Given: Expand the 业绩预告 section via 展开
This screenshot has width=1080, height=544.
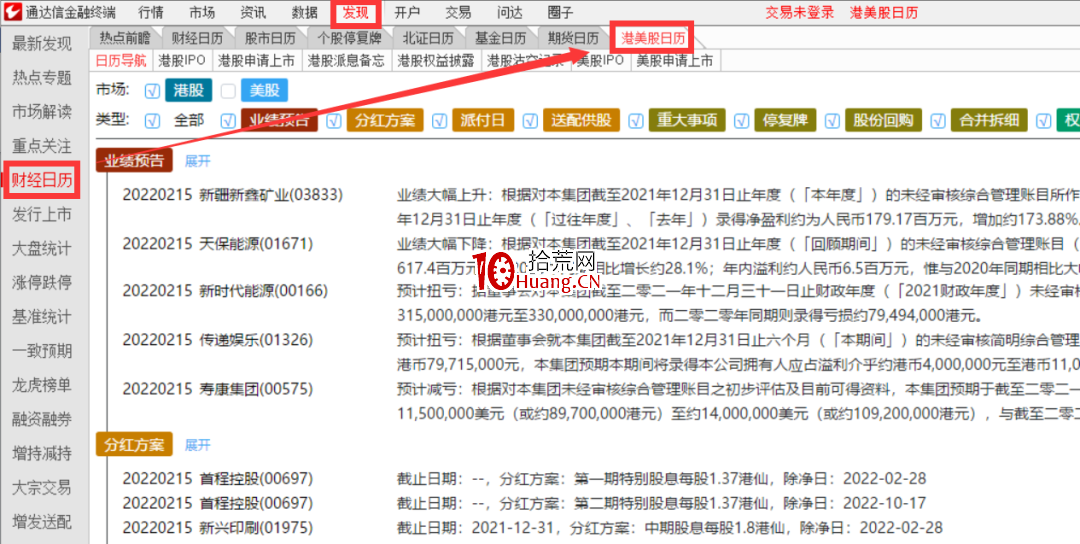Looking at the screenshot, I should pos(197,161).
